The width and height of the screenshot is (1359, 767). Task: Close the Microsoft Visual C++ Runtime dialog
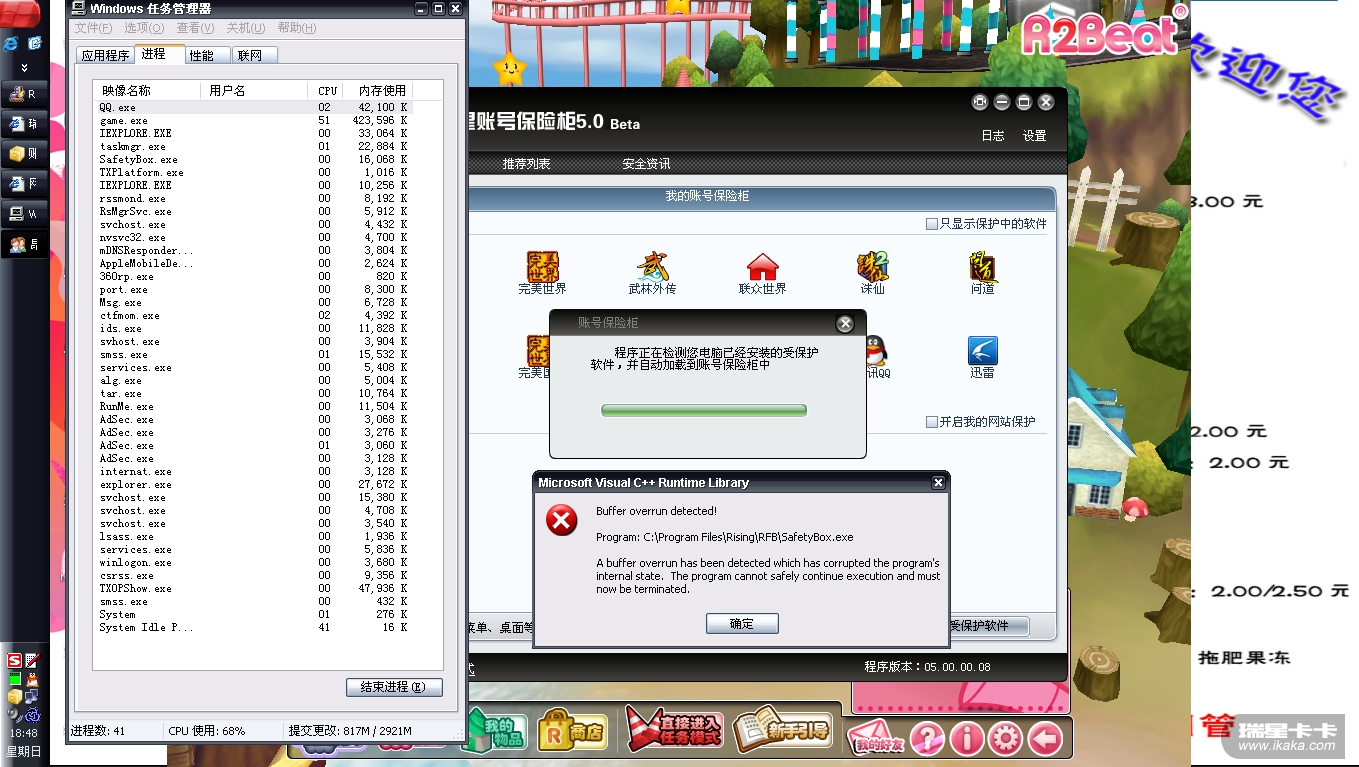(938, 483)
